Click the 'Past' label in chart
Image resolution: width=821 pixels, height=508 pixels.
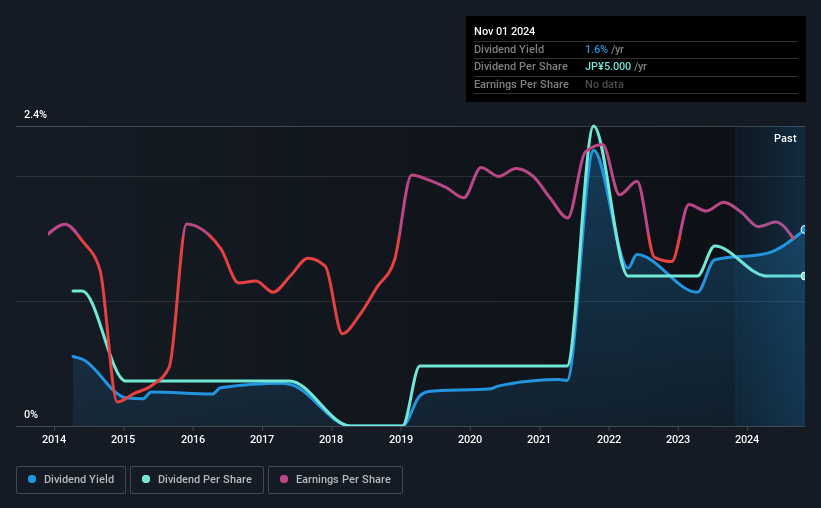tap(785, 138)
